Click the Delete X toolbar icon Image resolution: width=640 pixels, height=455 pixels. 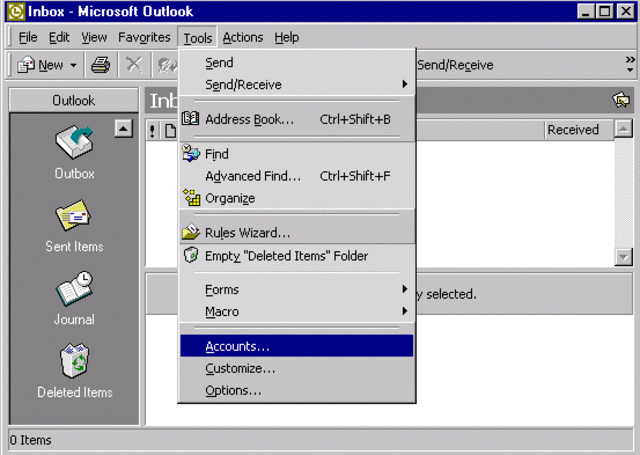(134, 64)
